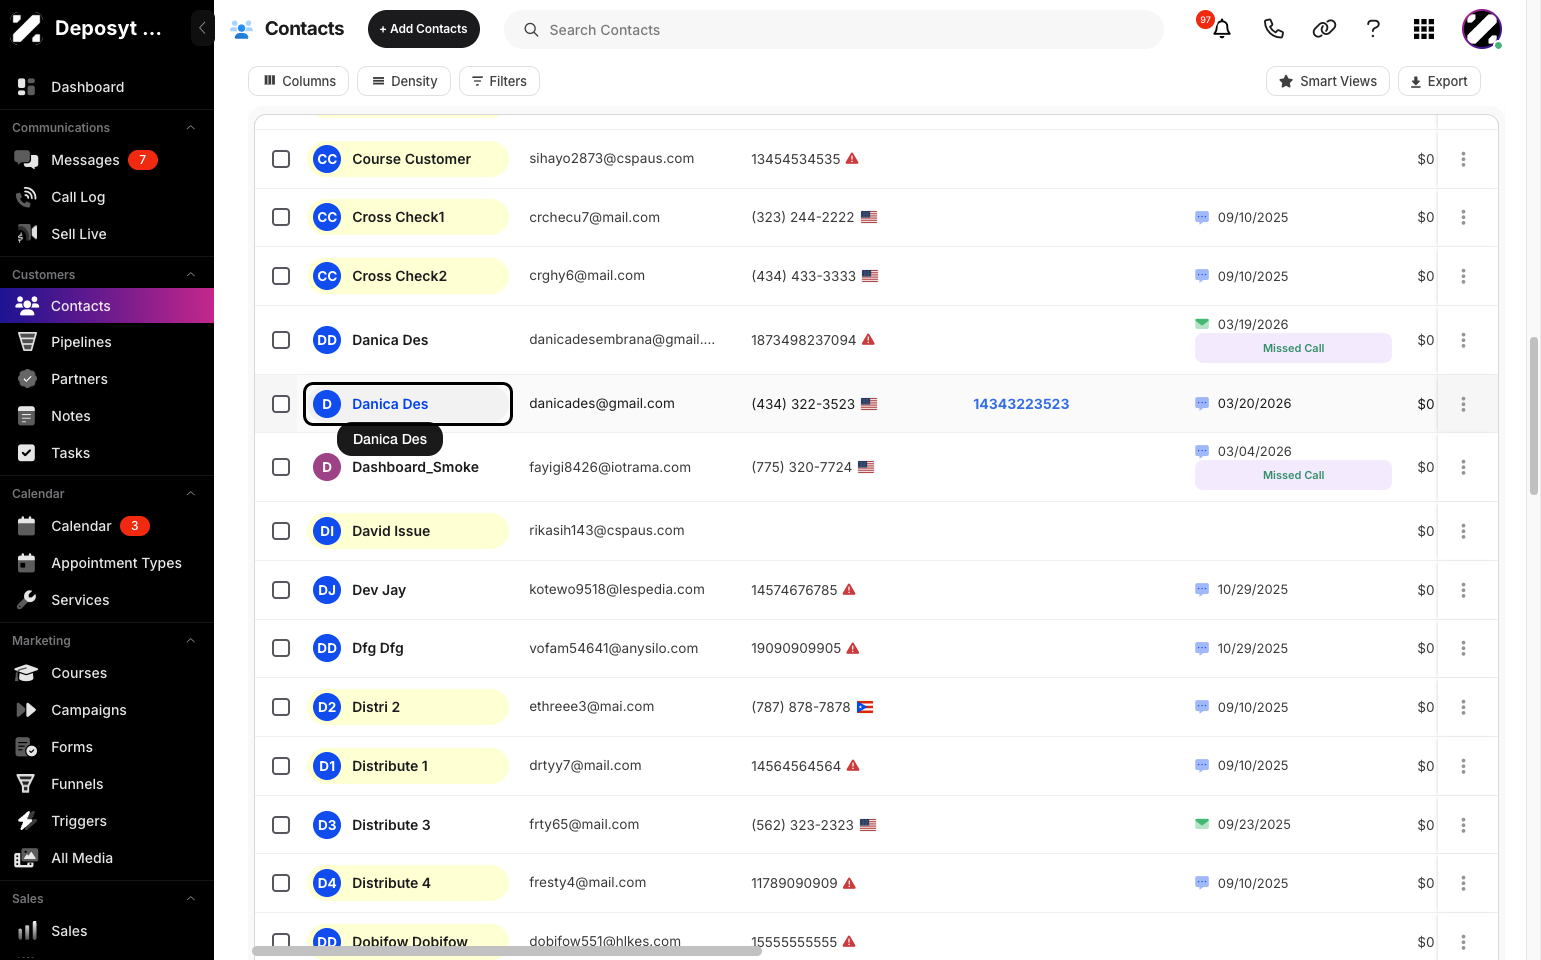
Task: Collapse the Customers section
Action: [x=190, y=275]
